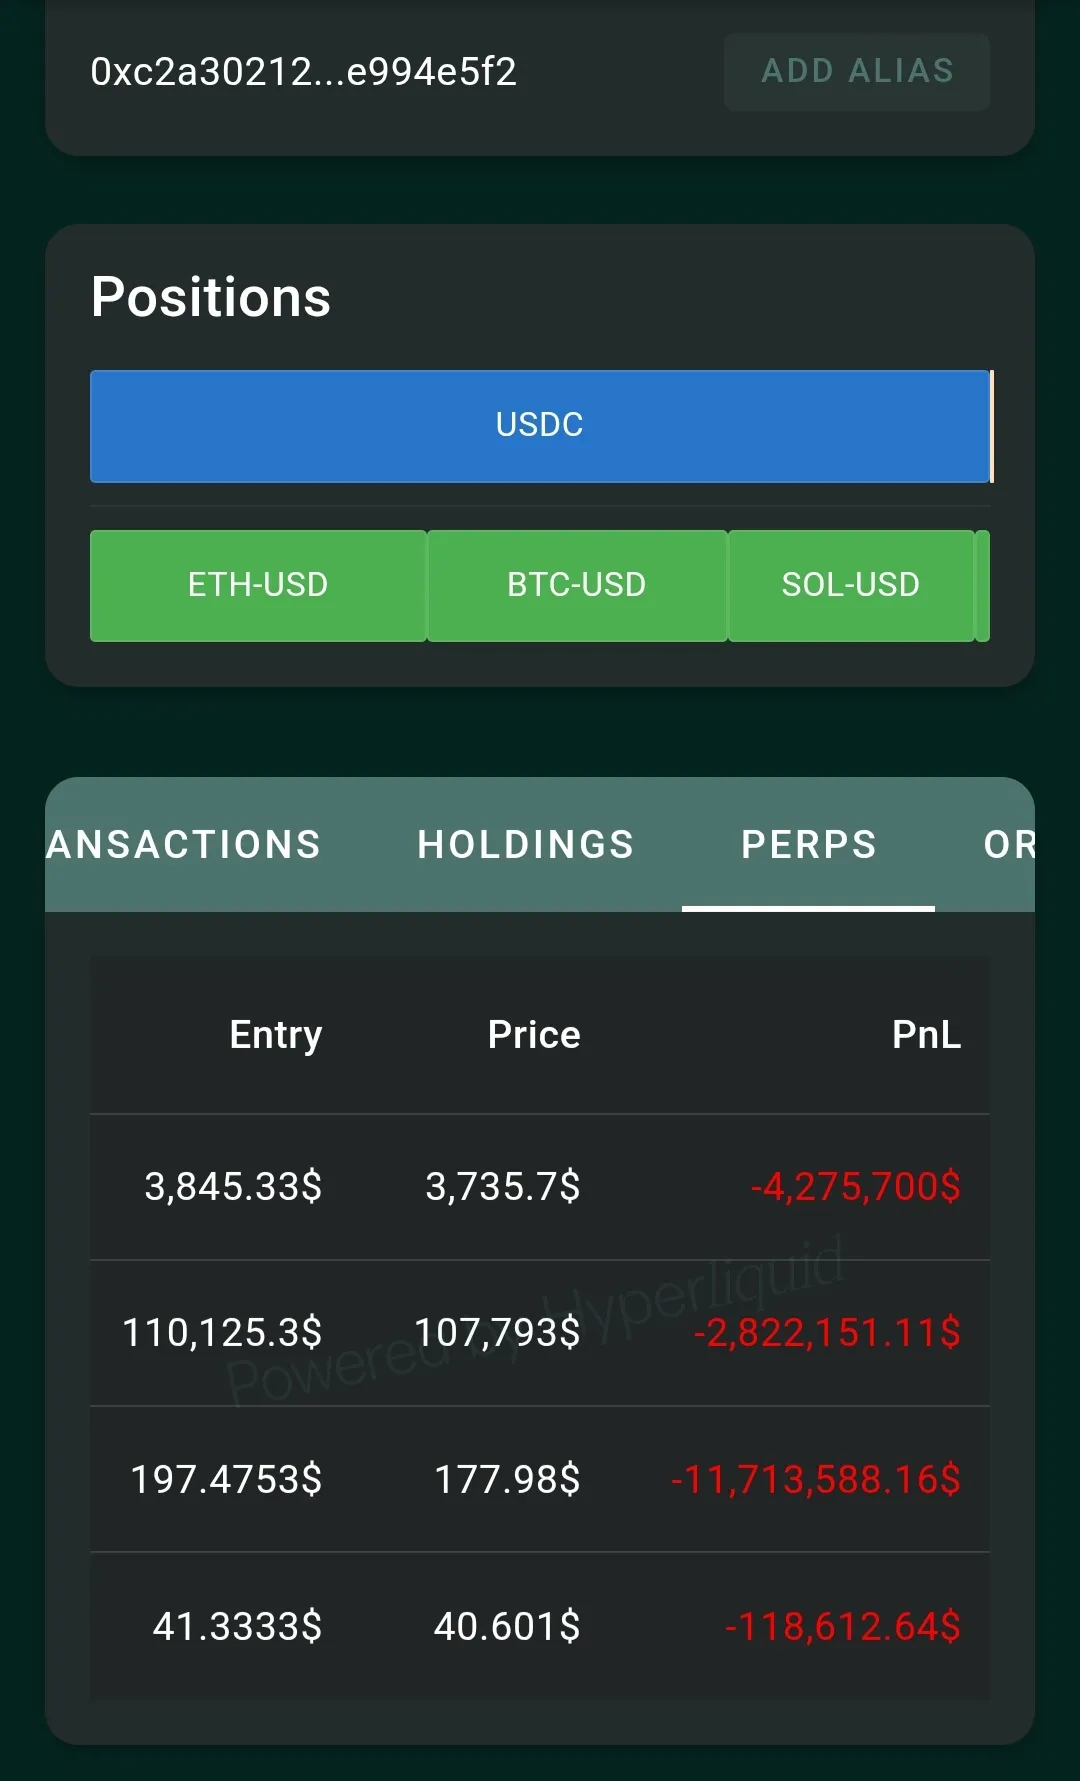Screen dimensions: 1080x1781
Task: Sort by the PnL column header
Action: [x=926, y=1035]
